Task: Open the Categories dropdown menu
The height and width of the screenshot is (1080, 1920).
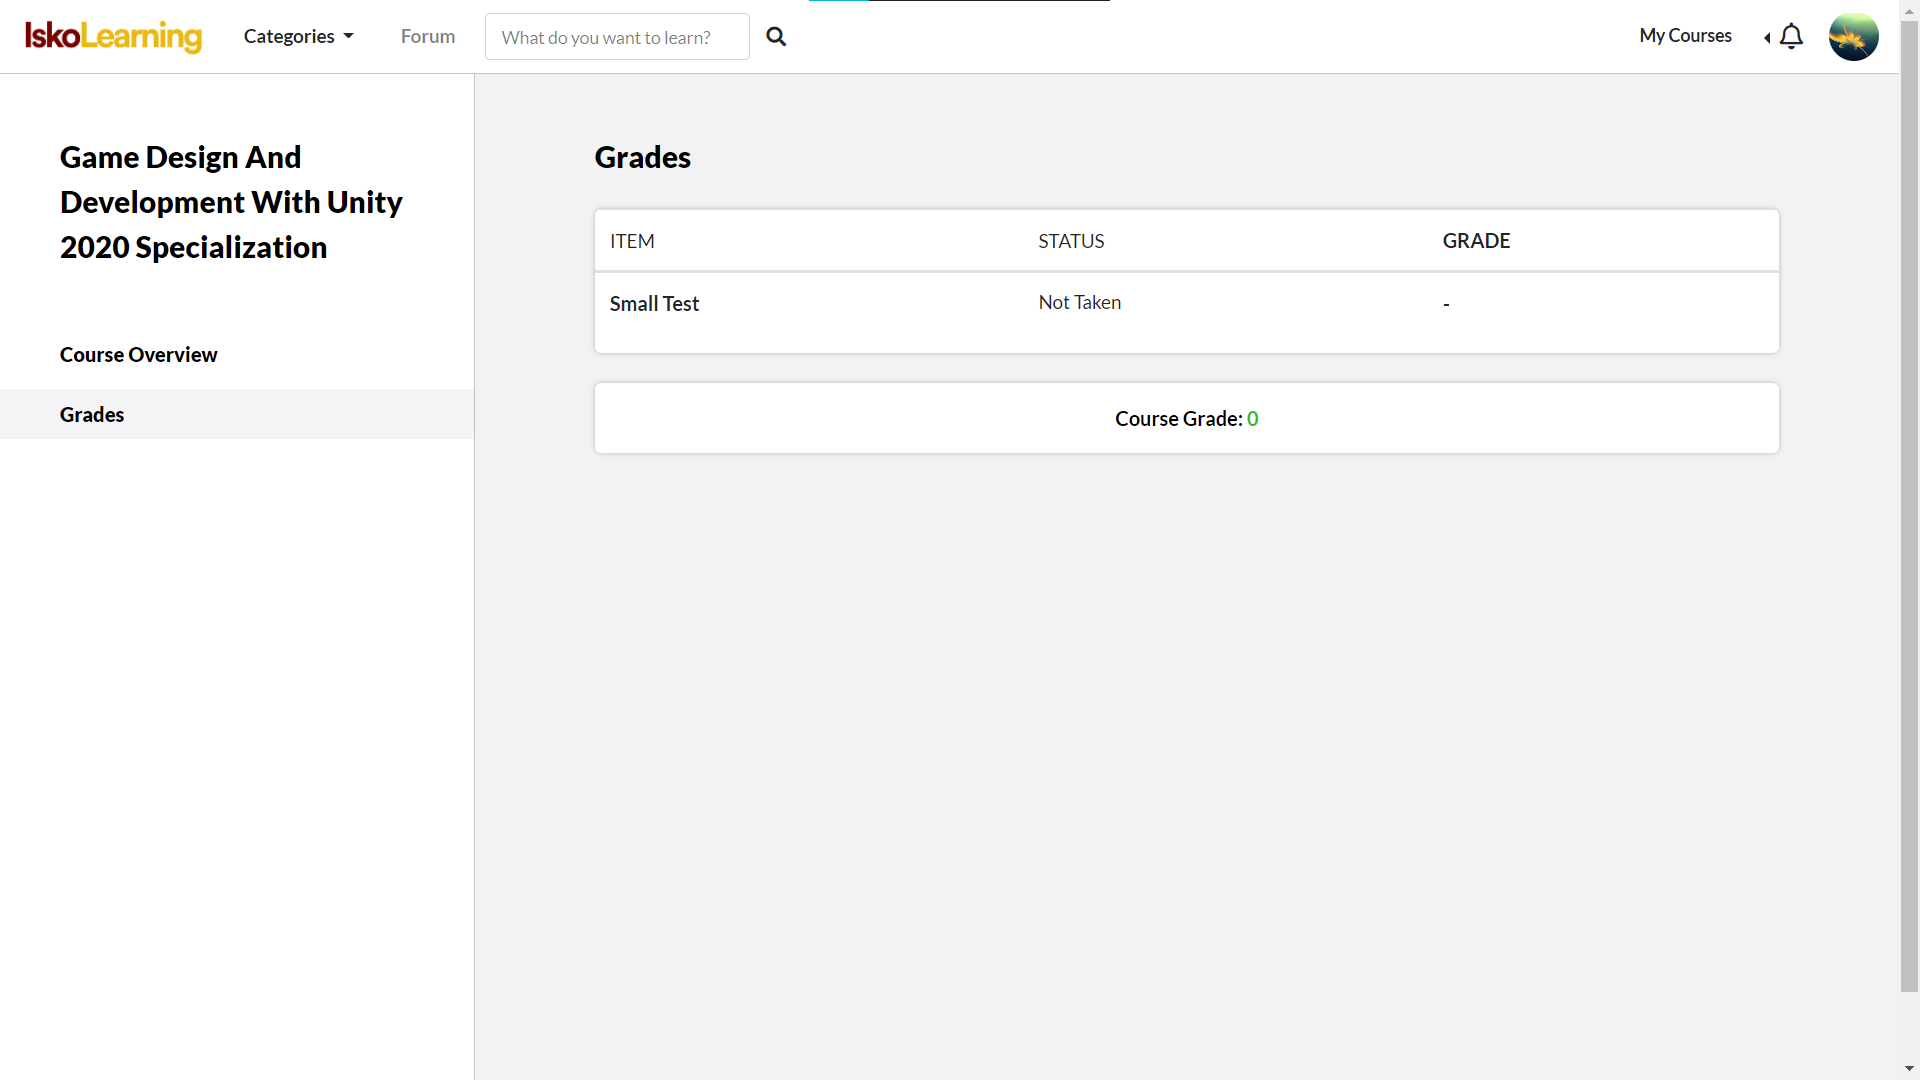Action: (x=298, y=36)
